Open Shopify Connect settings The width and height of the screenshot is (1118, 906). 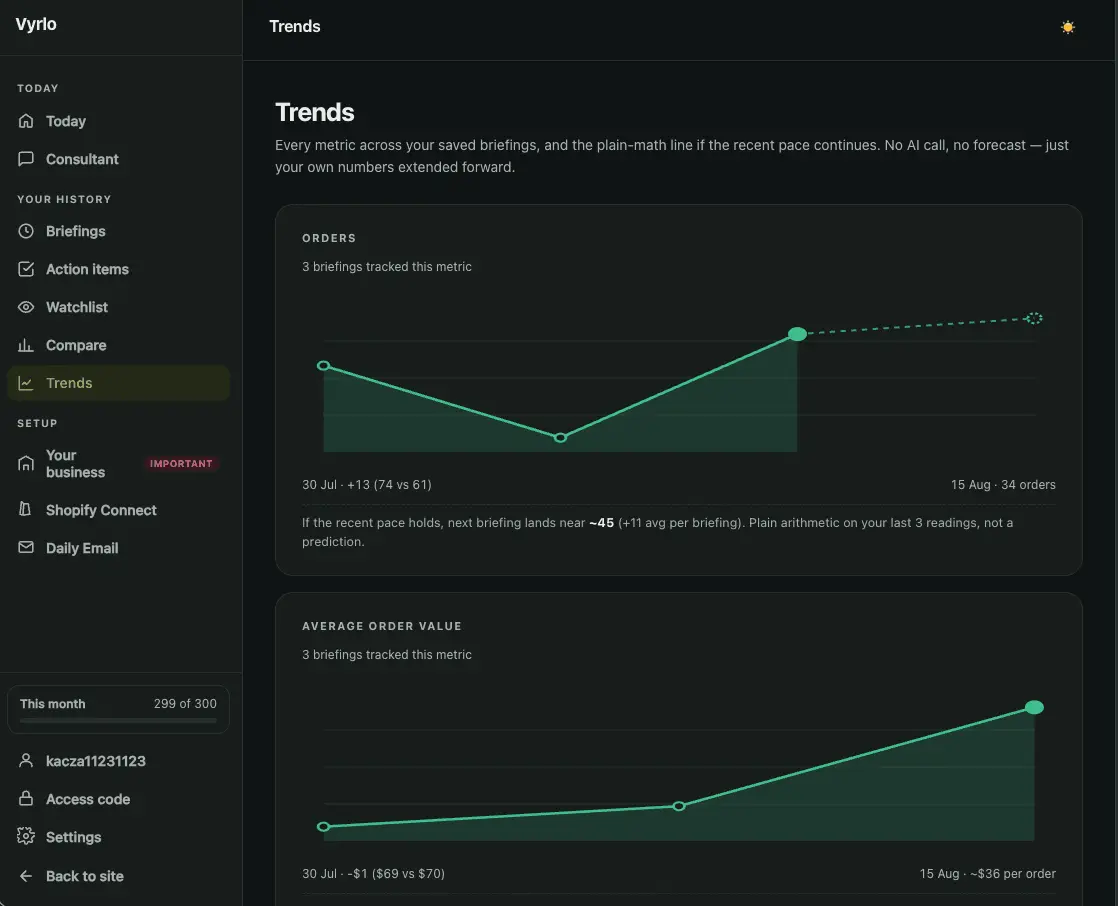coord(101,510)
